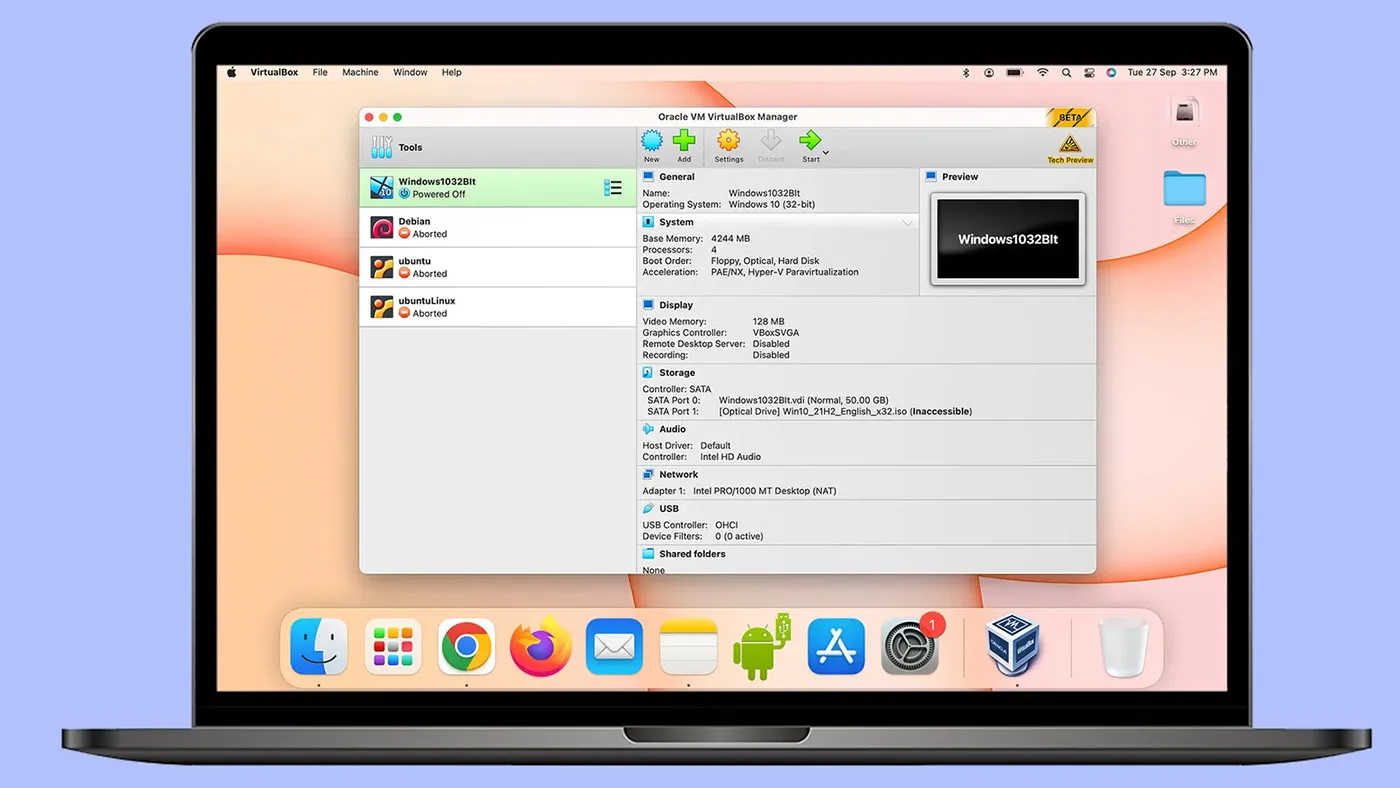Click the Tech Preview warning icon
Image resolution: width=1400 pixels, height=788 pixels.
pyautogui.click(x=1070, y=145)
